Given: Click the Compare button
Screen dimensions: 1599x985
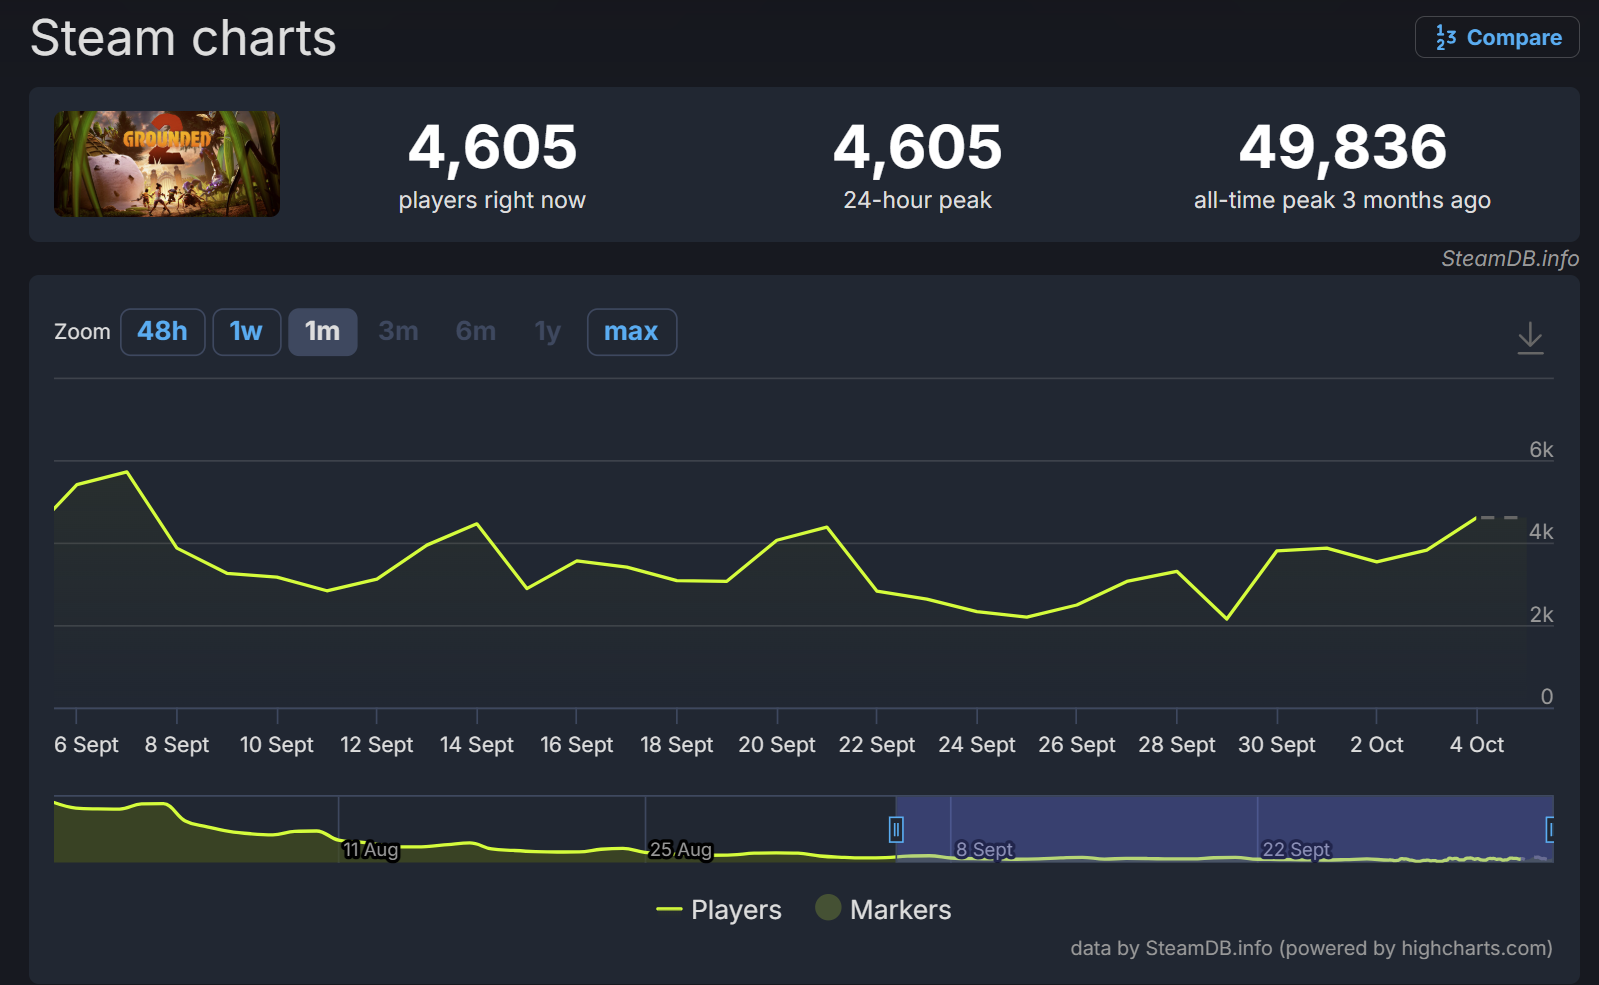Looking at the screenshot, I should (1497, 38).
